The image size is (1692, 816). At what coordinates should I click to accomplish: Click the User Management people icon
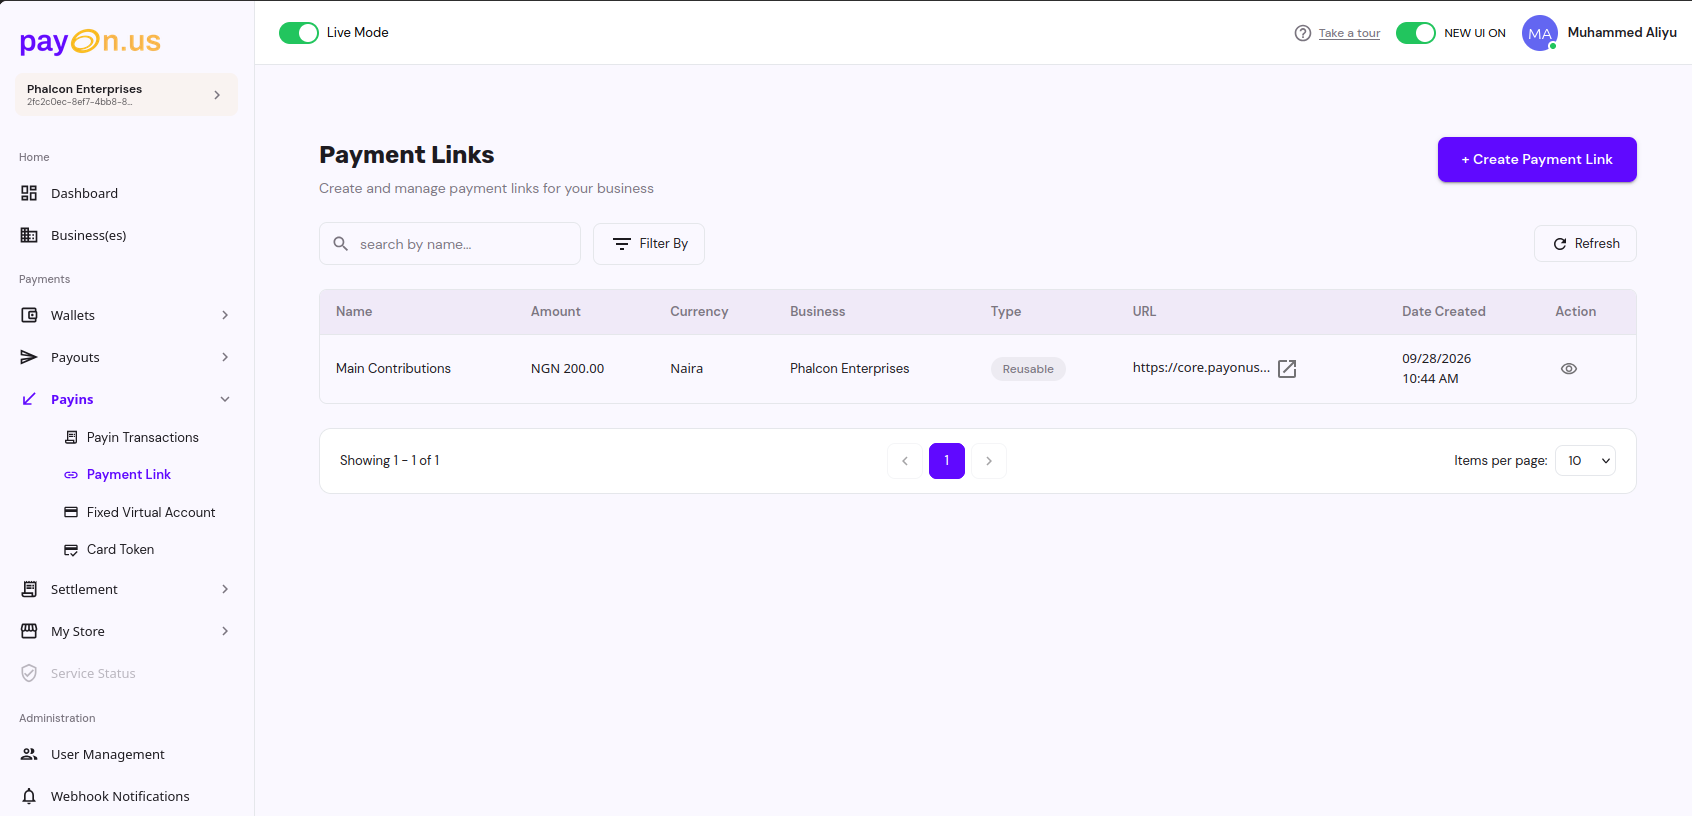(29, 754)
